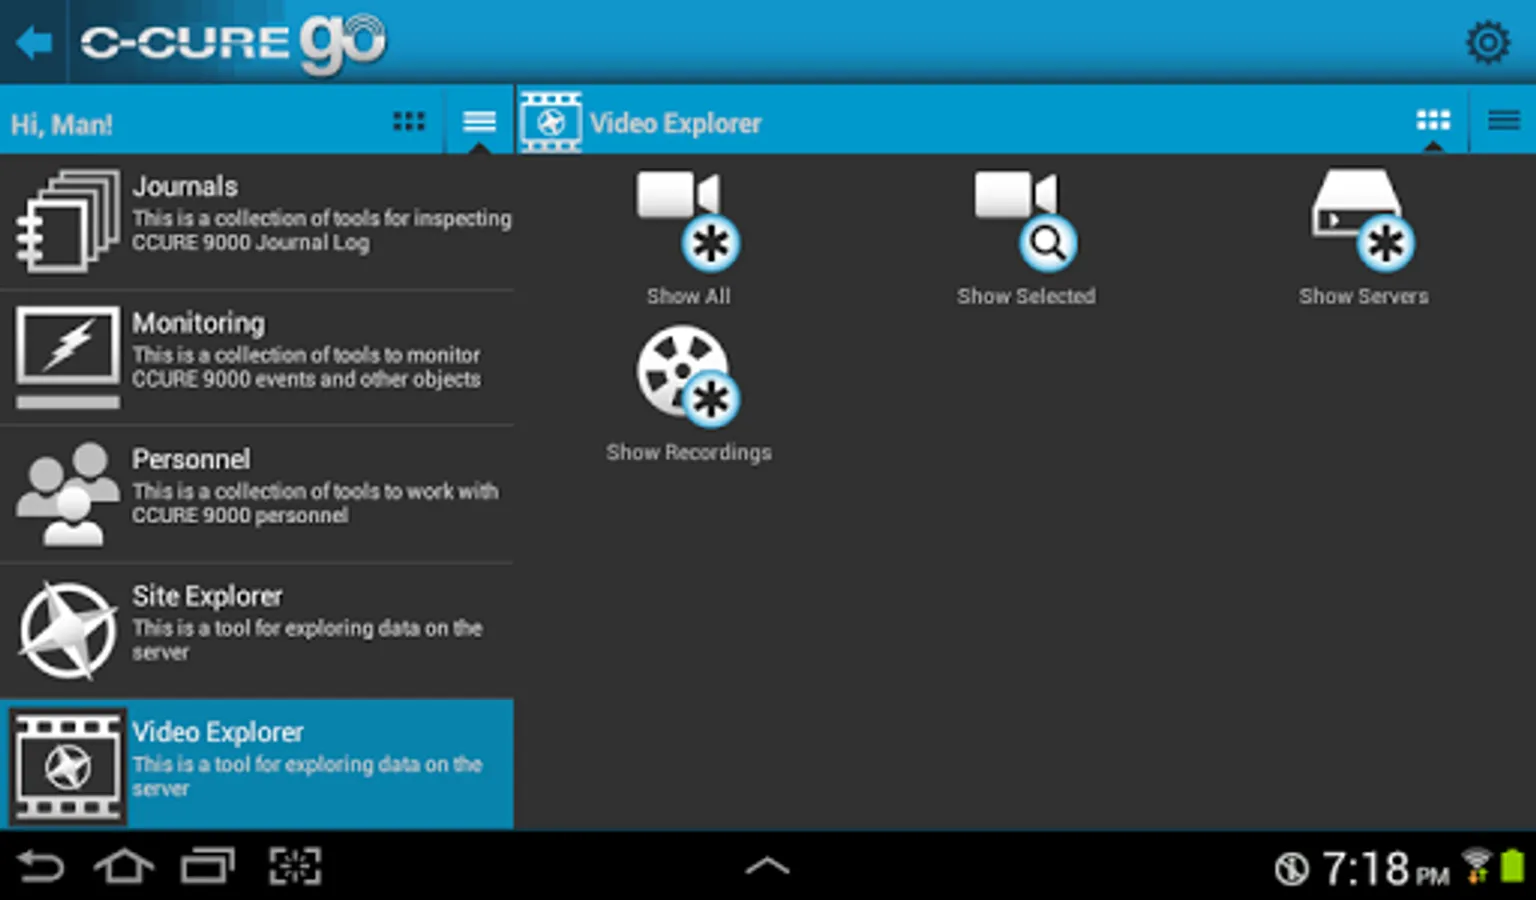Tap the status icon left of the clock
1536x900 pixels.
pos(1291,868)
